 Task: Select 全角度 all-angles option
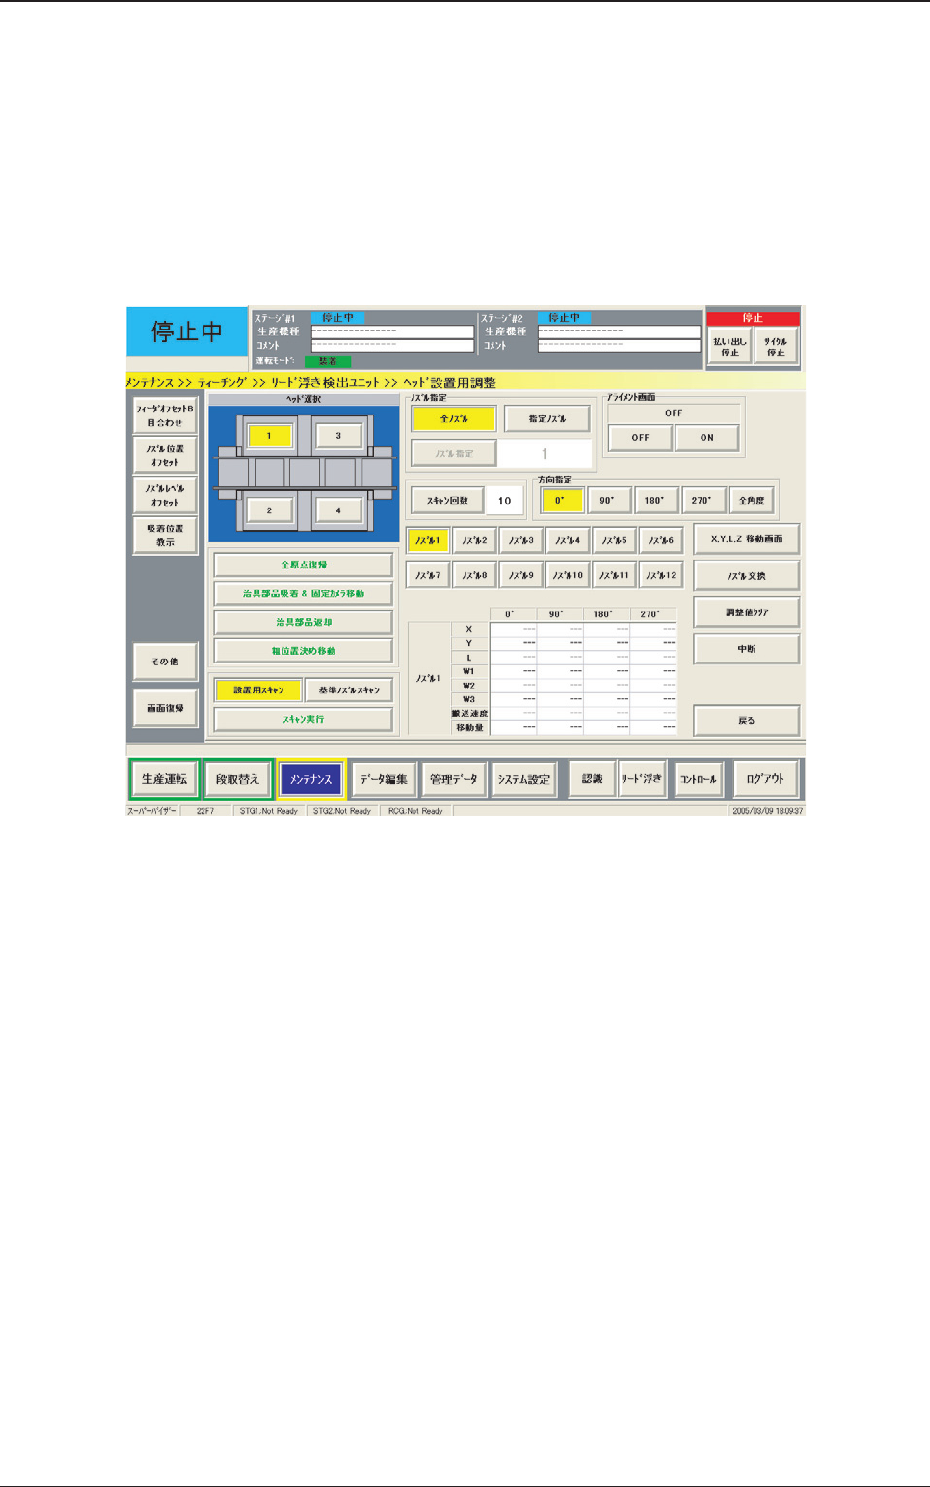(x=752, y=500)
